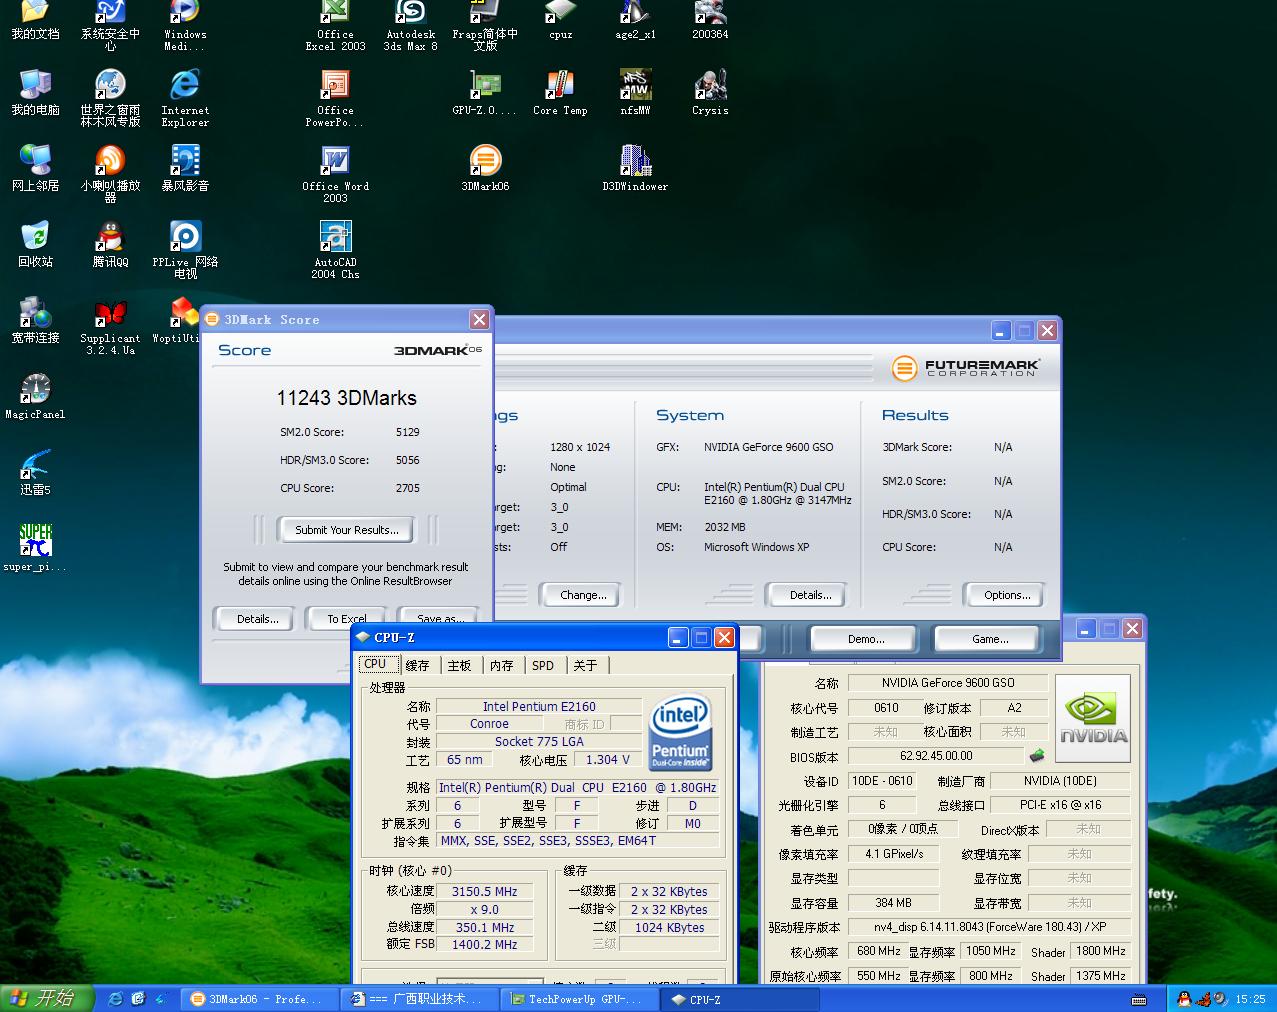Click Submit Your Results button
The height and width of the screenshot is (1012, 1277).
pyautogui.click(x=346, y=530)
